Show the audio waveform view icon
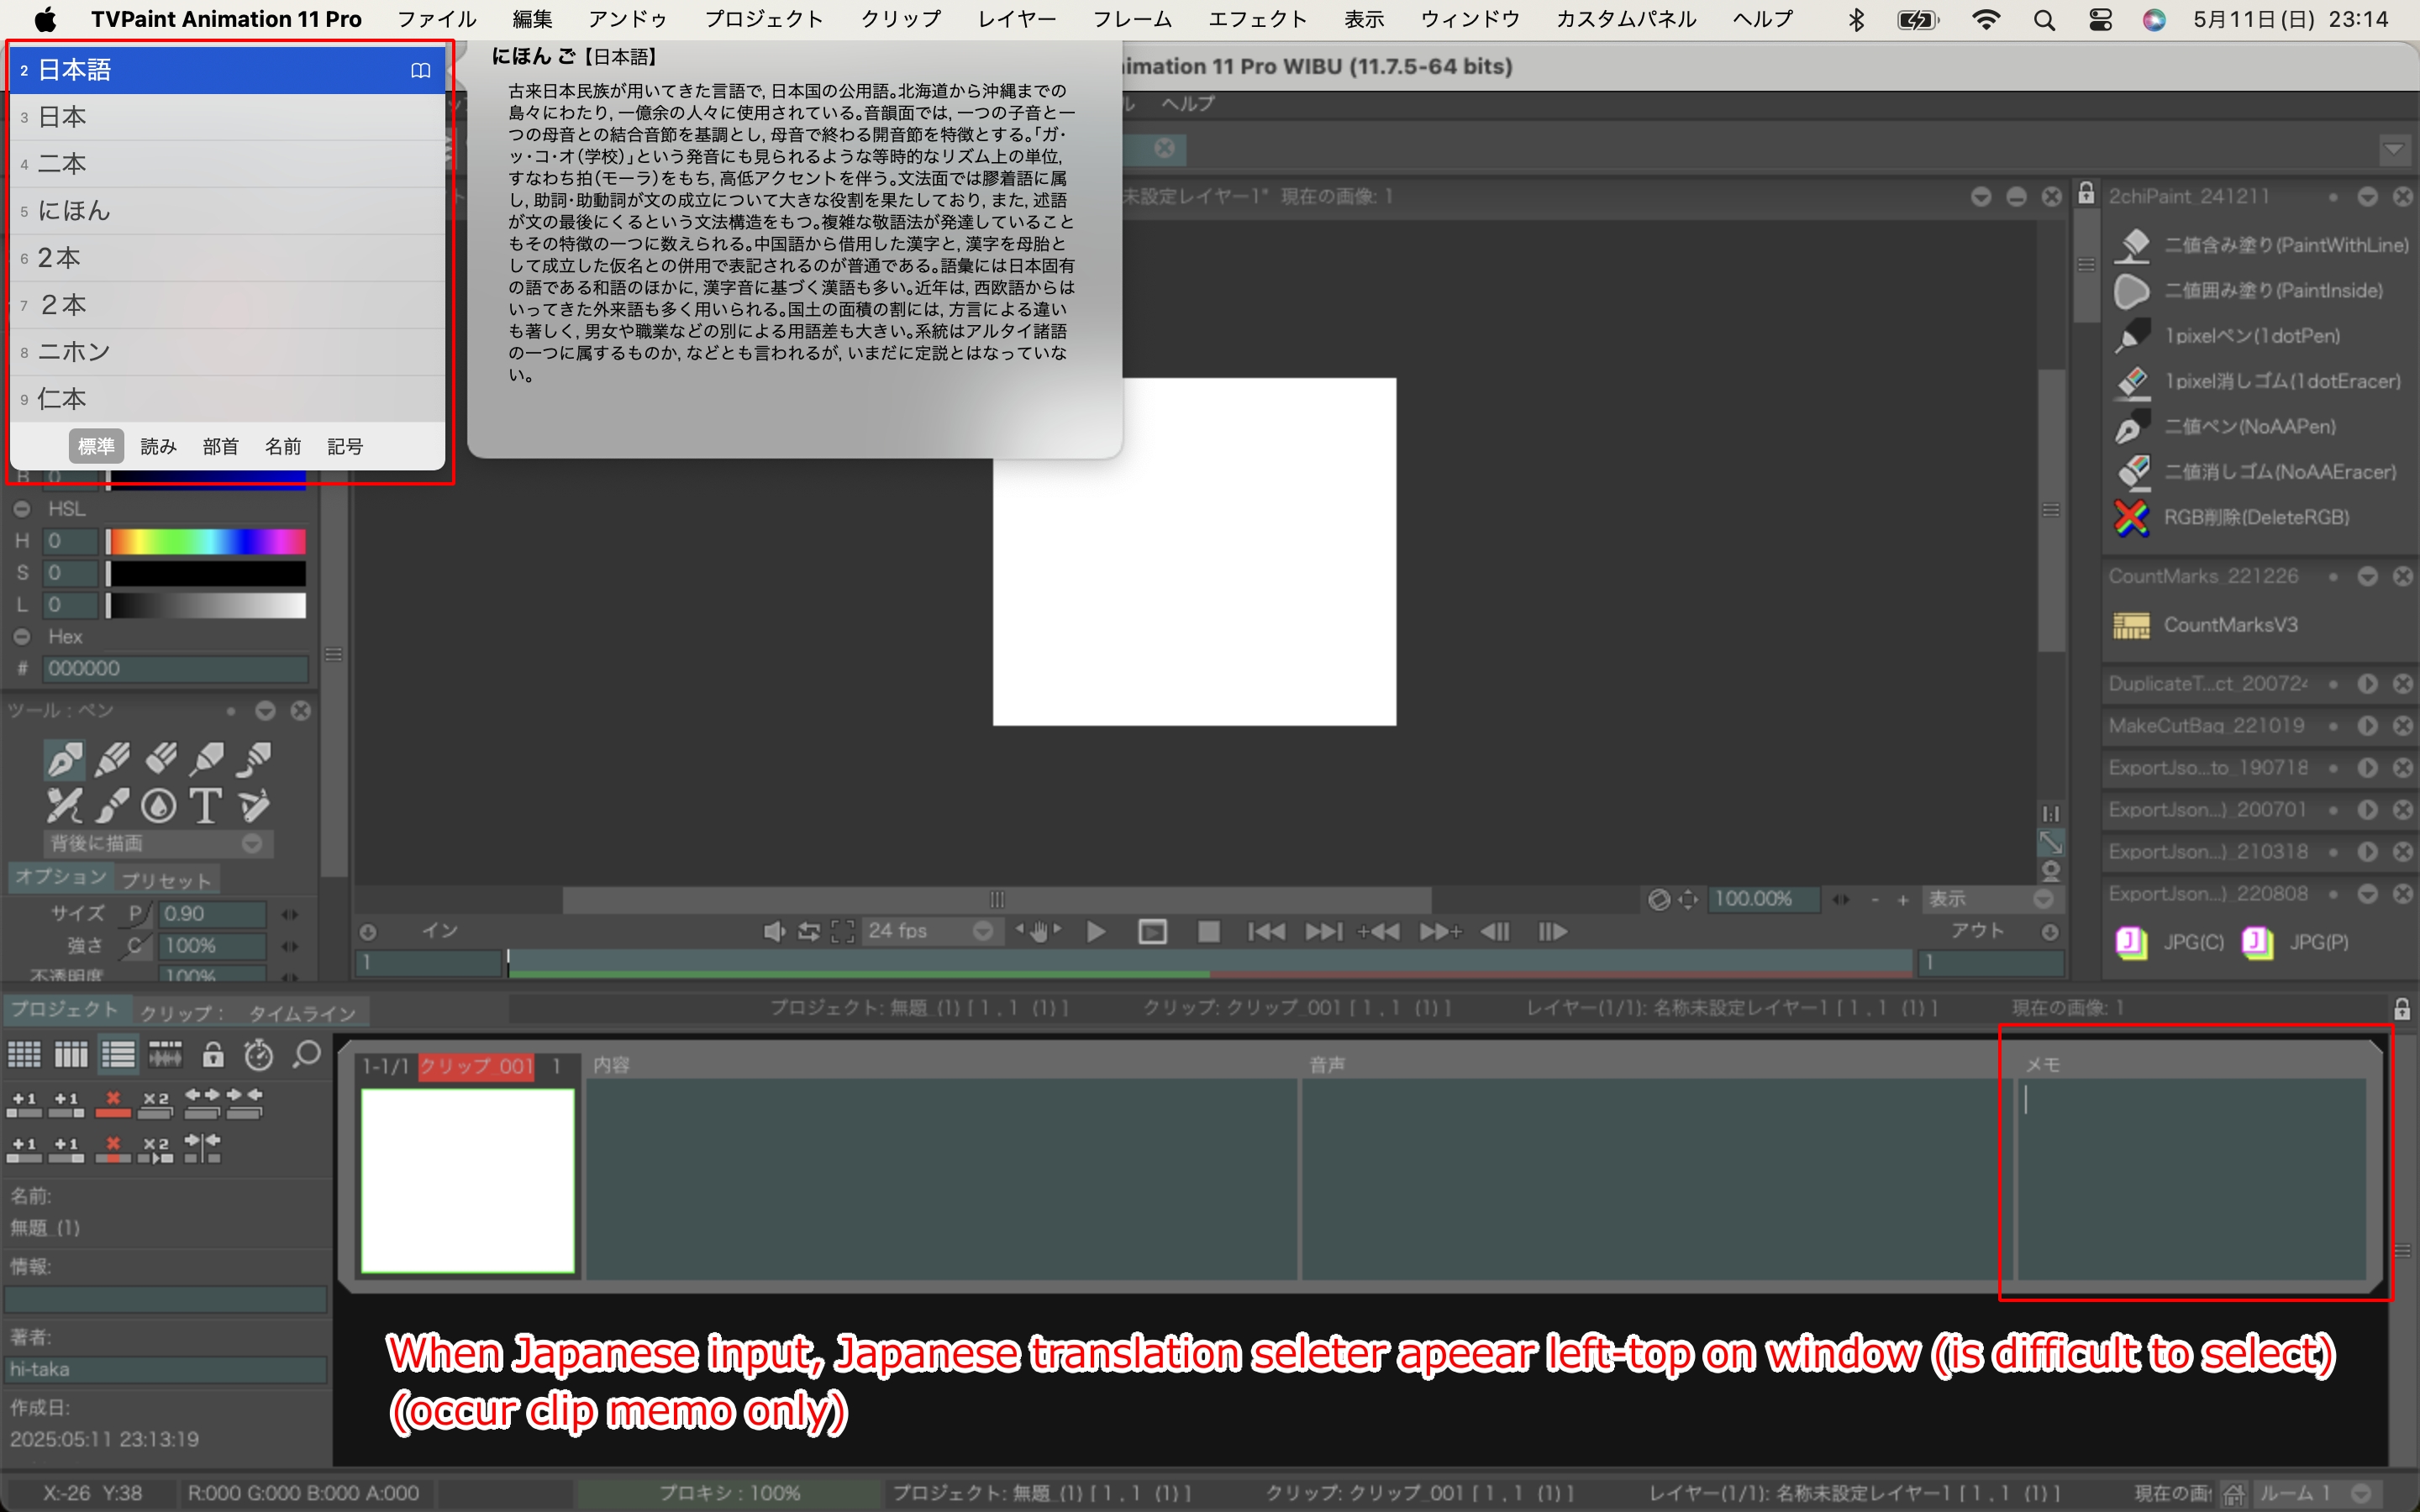This screenshot has width=2420, height=1512. (x=165, y=1054)
